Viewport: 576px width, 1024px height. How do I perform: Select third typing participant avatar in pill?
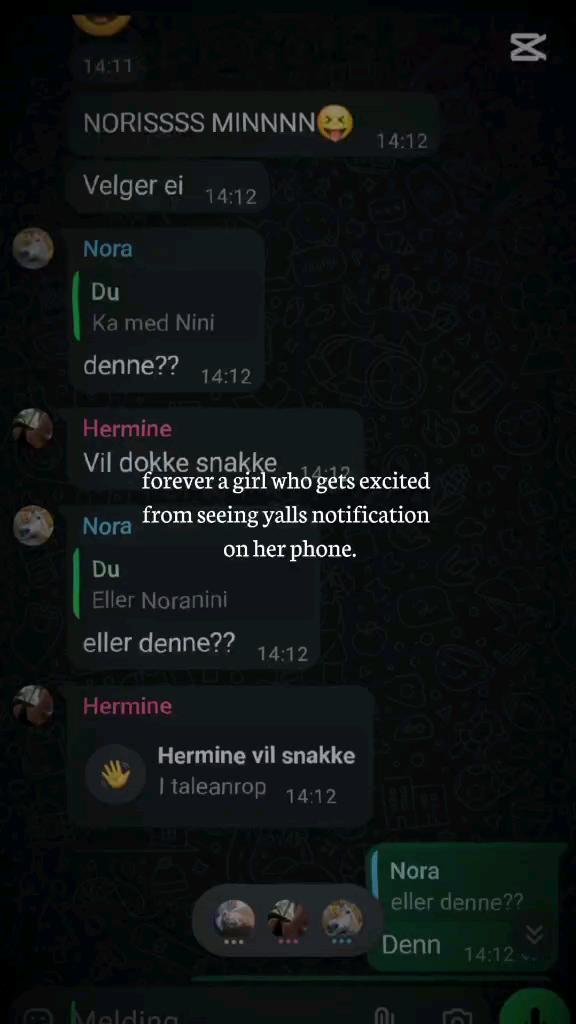tap(342, 919)
